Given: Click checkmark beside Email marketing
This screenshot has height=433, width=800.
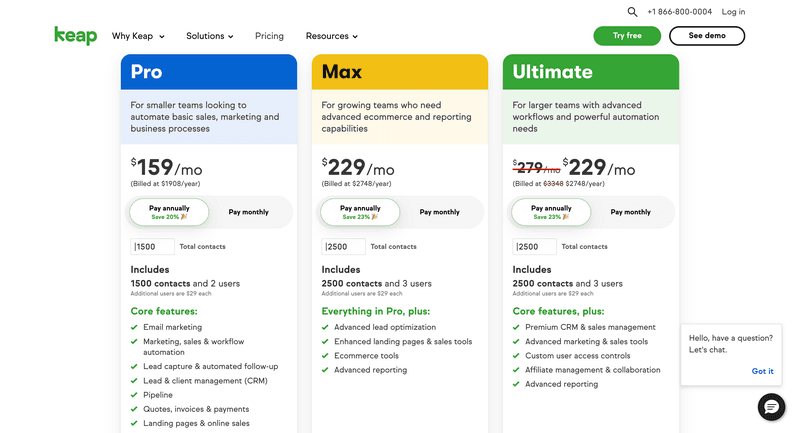Looking at the screenshot, I should 134,327.
